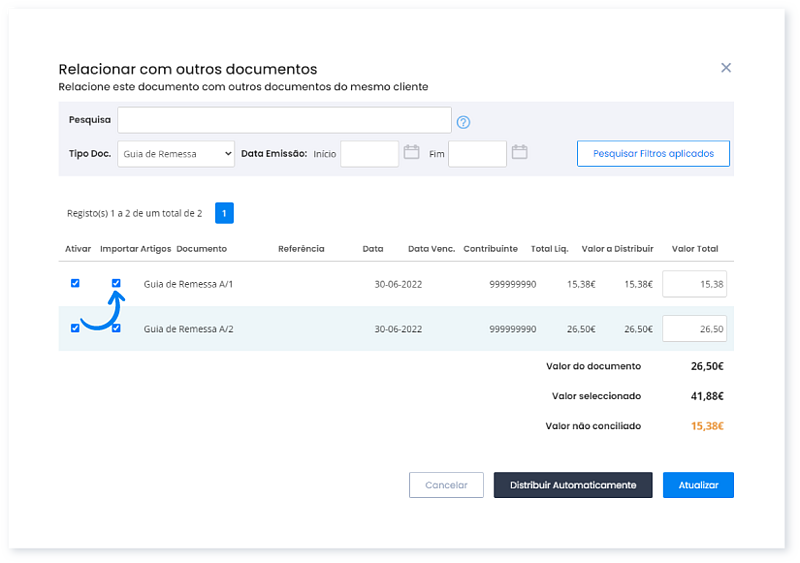Viewport: 800px width, 563px height.
Task: Expand the Tipo Doc. dropdown
Action: [176, 154]
